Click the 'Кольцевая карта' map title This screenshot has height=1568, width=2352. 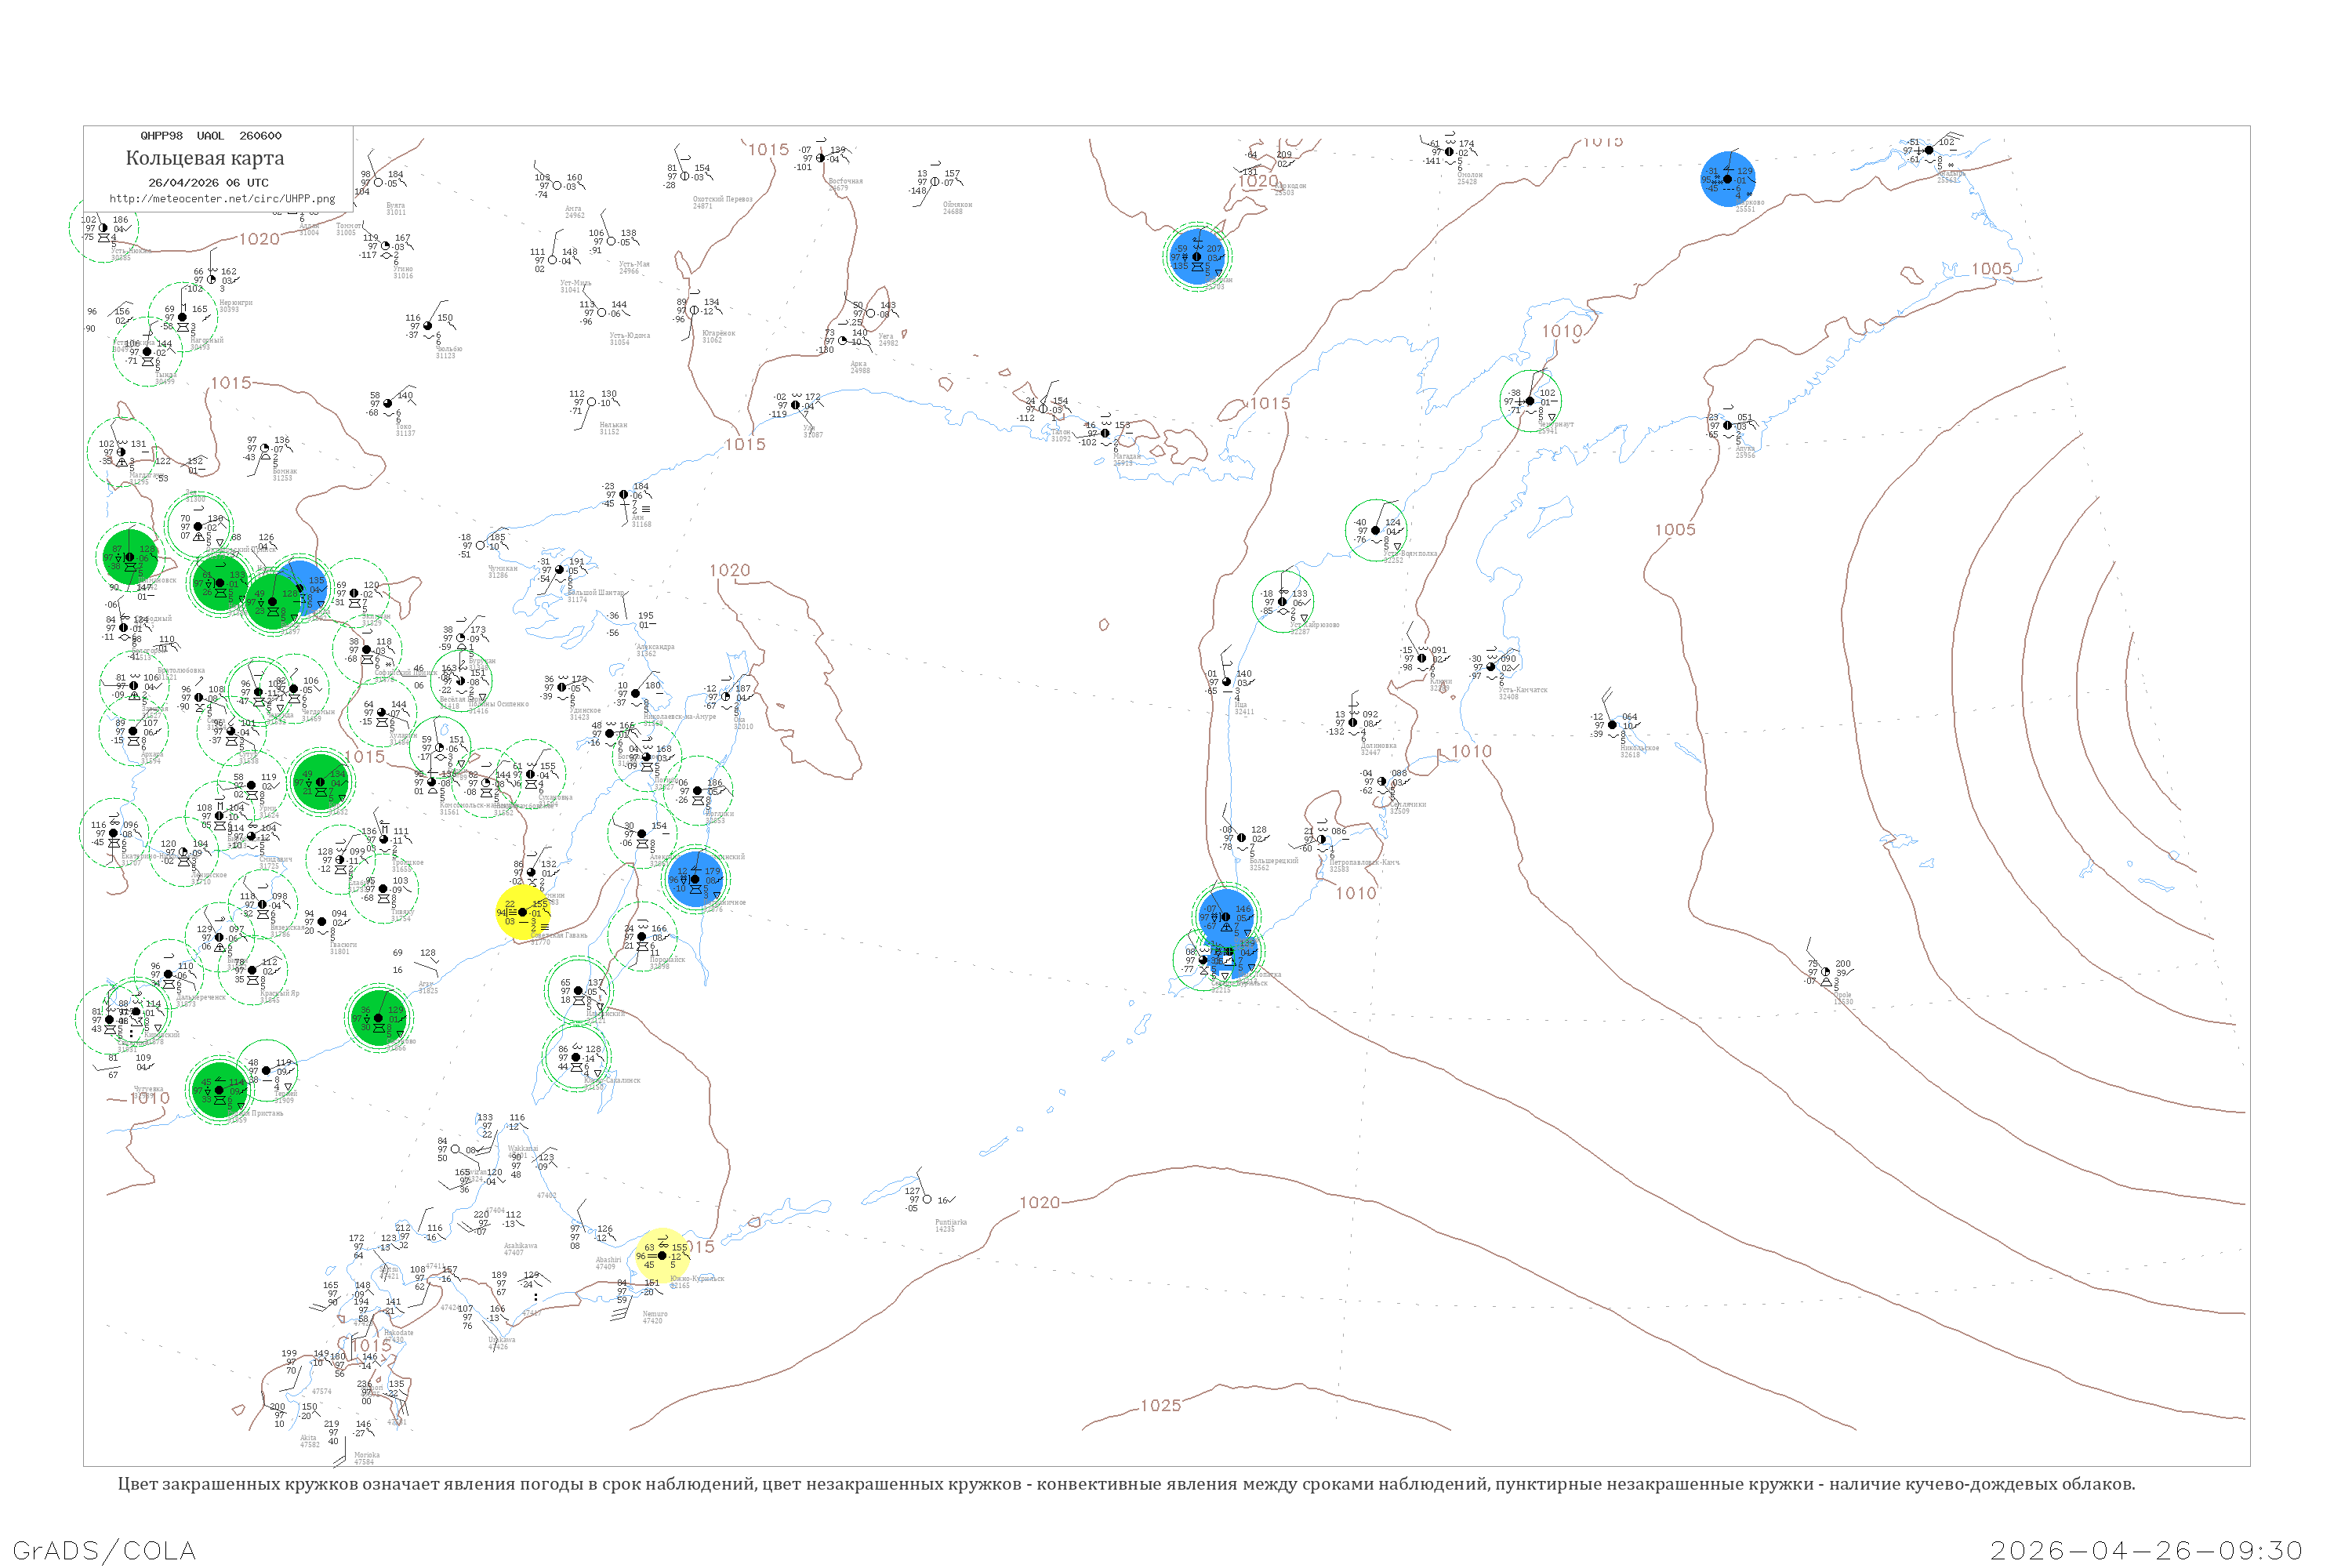[205, 158]
